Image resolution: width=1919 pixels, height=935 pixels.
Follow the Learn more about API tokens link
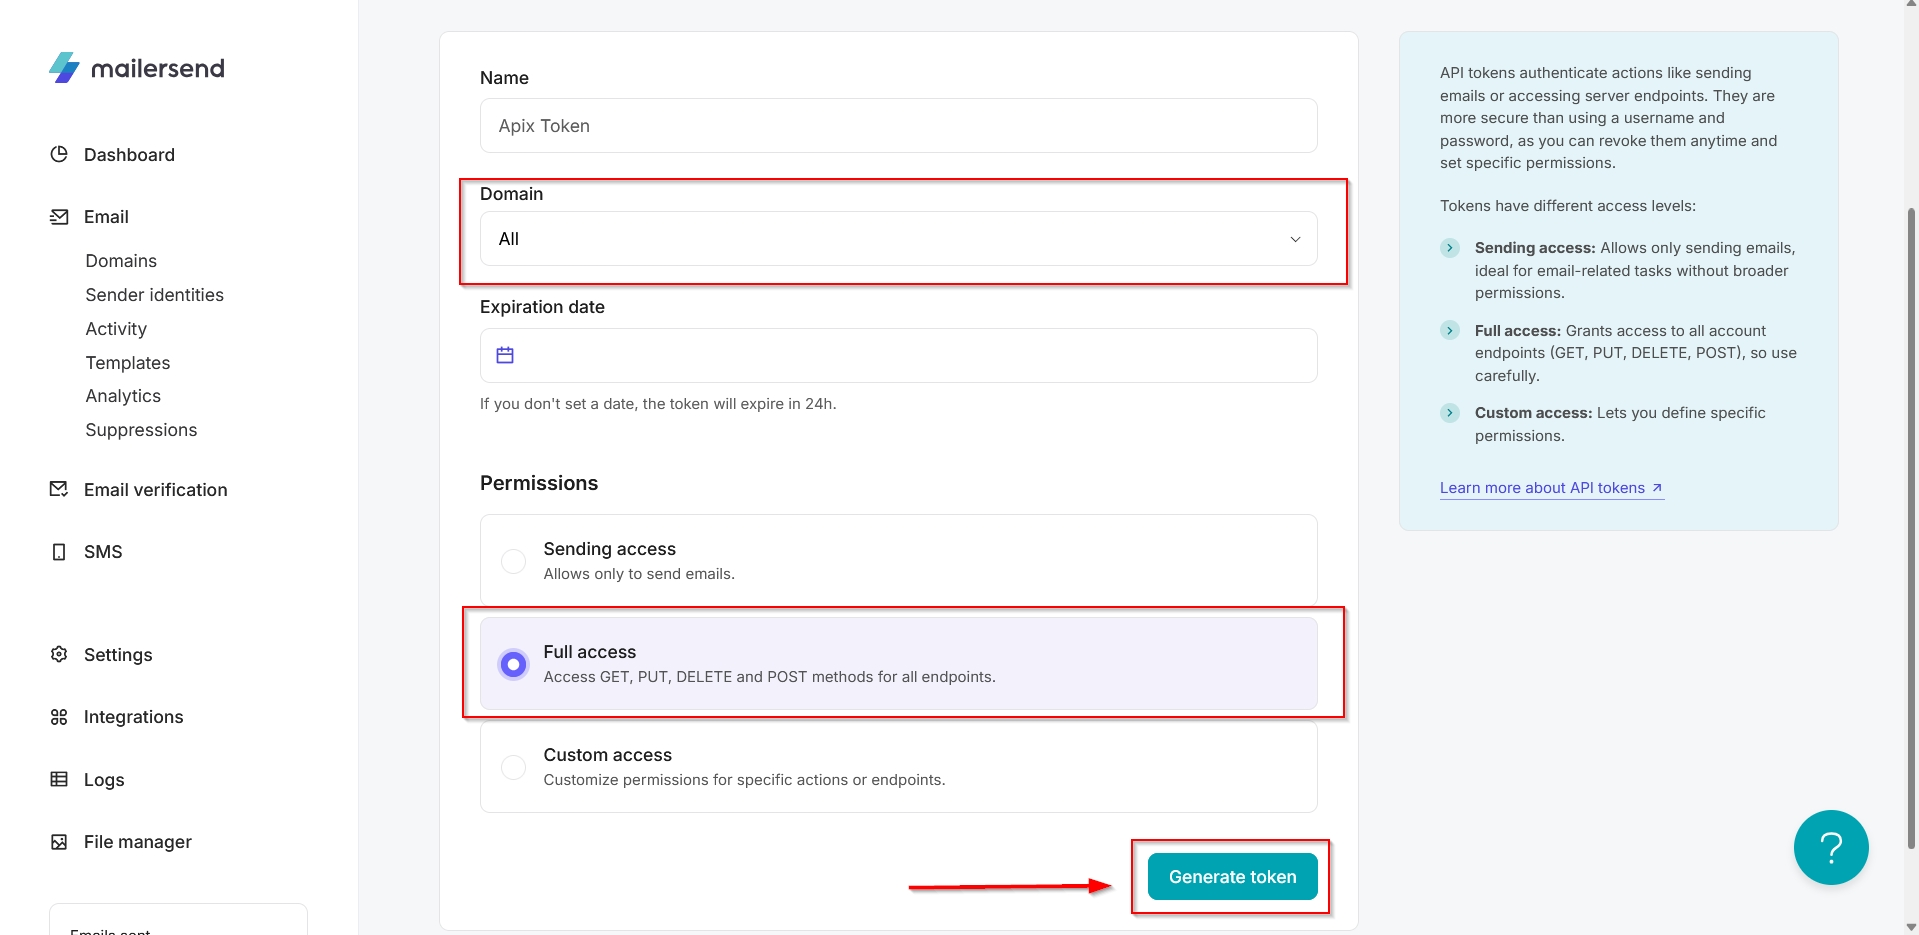[x=1551, y=488]
